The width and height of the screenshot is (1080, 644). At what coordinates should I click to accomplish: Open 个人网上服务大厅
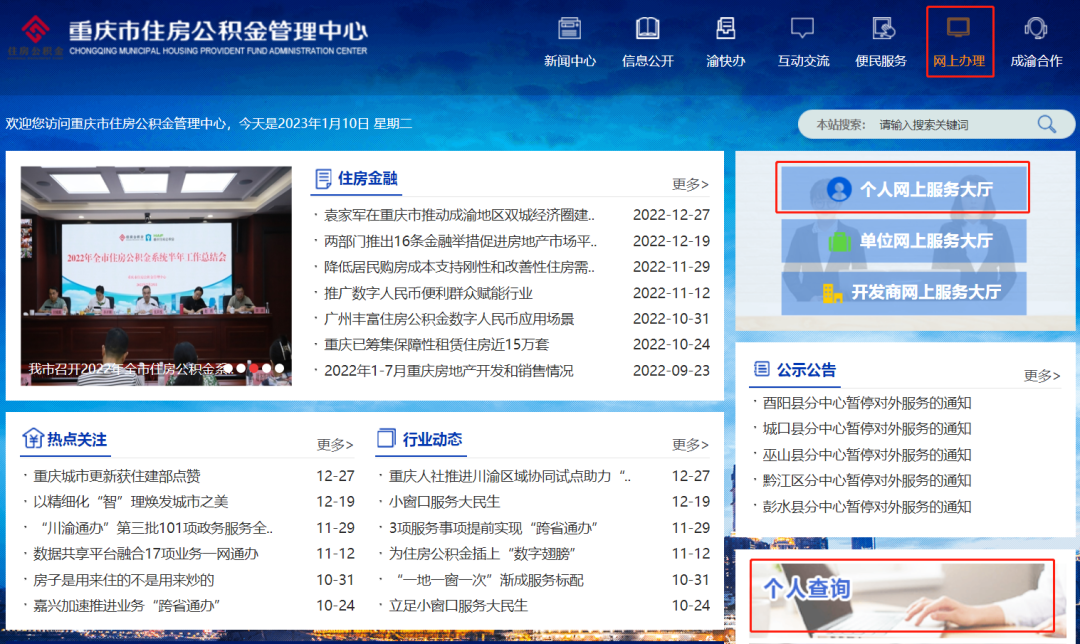tap(903, 188)
